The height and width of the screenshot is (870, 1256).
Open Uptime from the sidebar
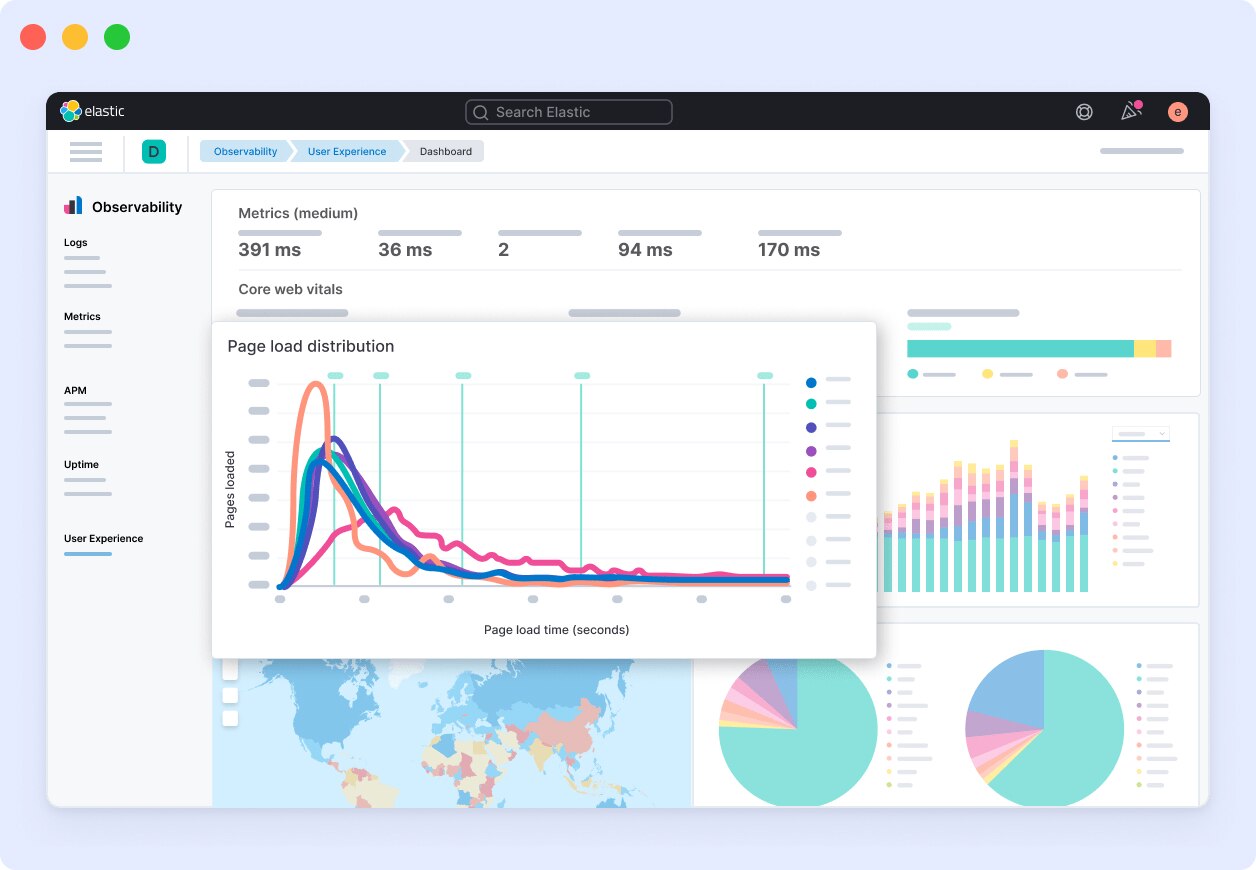tap(80, 464)
